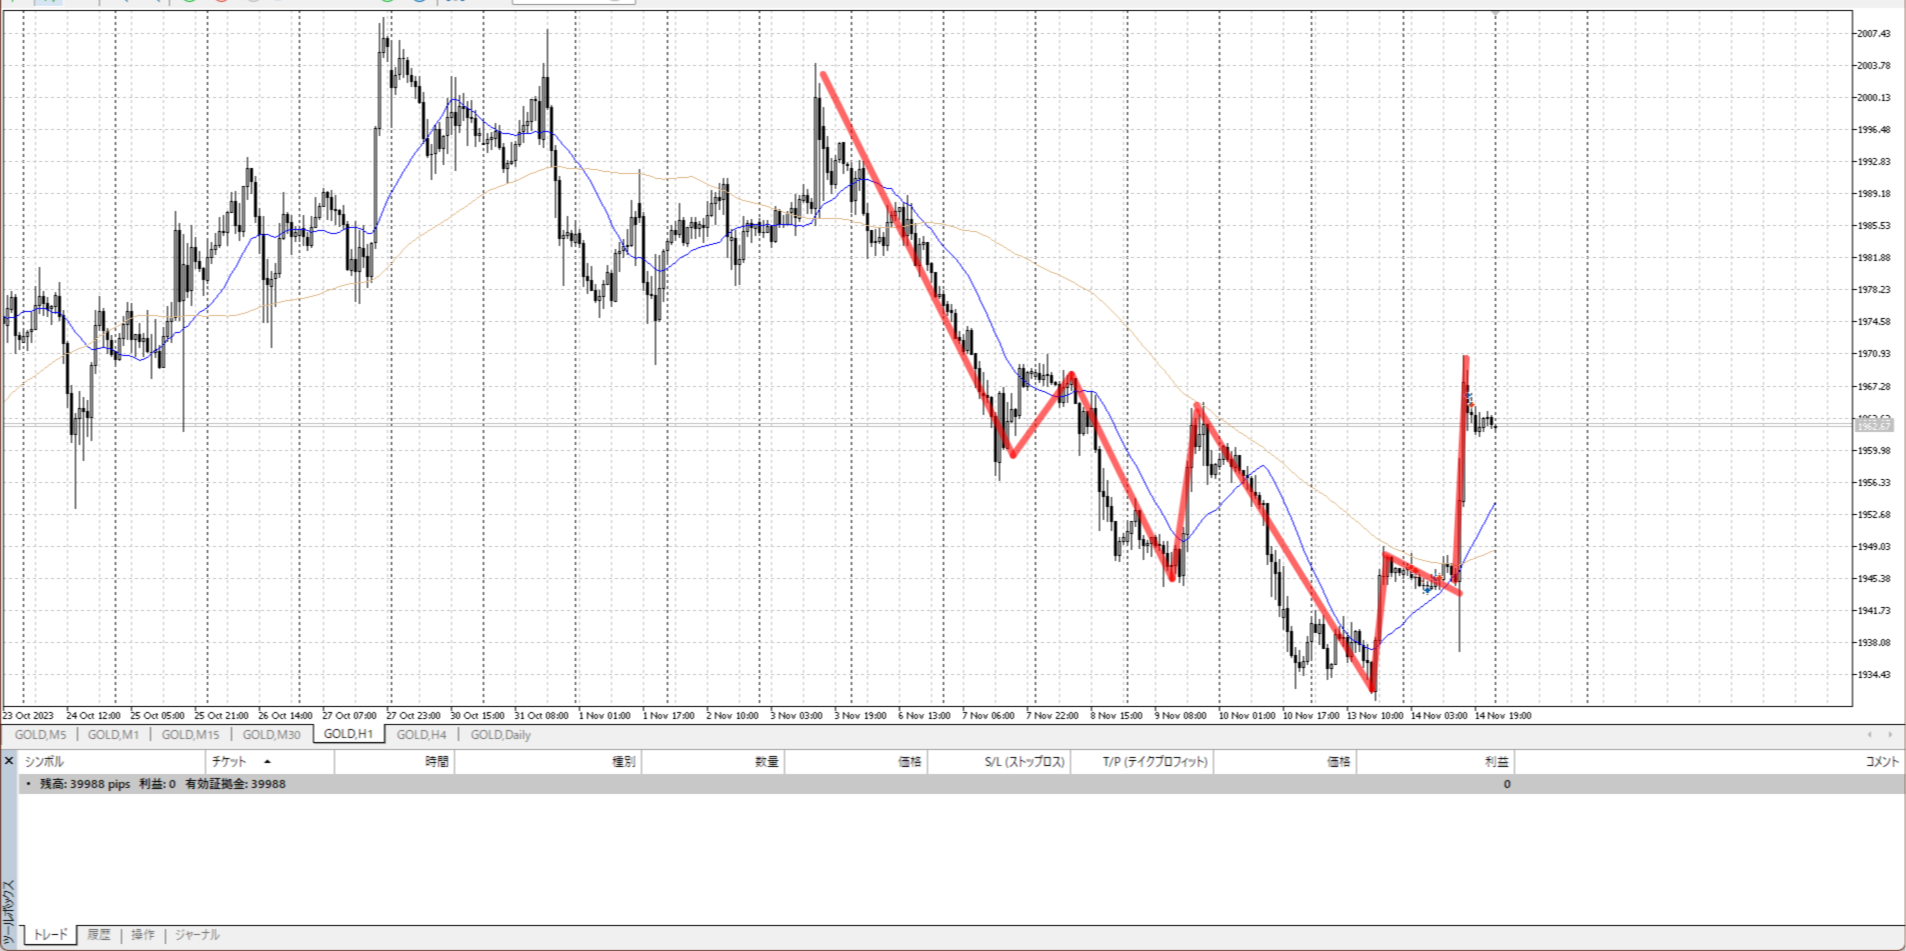The height and width of the screenshot is (951, 1906).
Task: Sort by the シンボル column header
Action: pyautogui.click(x=44, y=762)
